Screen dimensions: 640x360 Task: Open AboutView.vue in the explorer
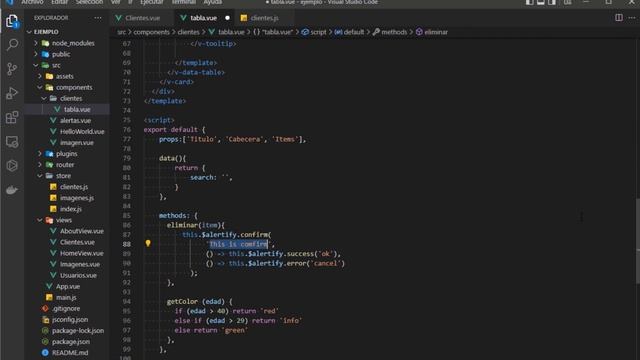81,231
